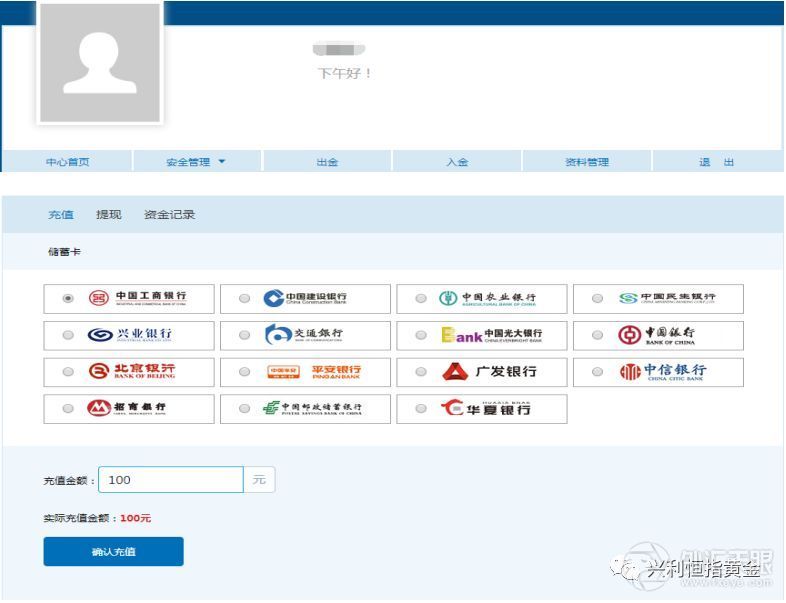Open the 中心首页 navigation item
Viewport: 786px width, 603px height.
point(67,162)
